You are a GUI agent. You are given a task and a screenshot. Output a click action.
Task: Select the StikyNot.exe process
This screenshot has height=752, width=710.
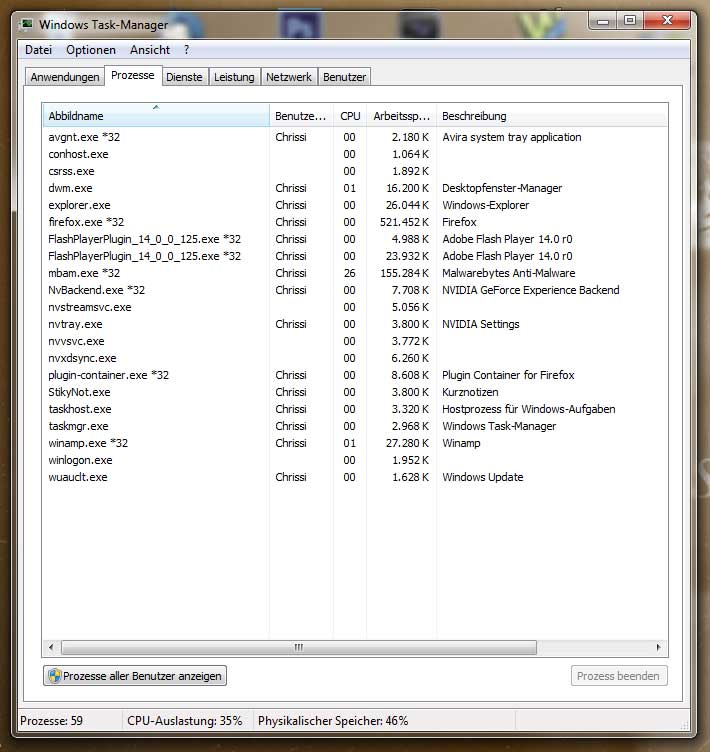355,392
